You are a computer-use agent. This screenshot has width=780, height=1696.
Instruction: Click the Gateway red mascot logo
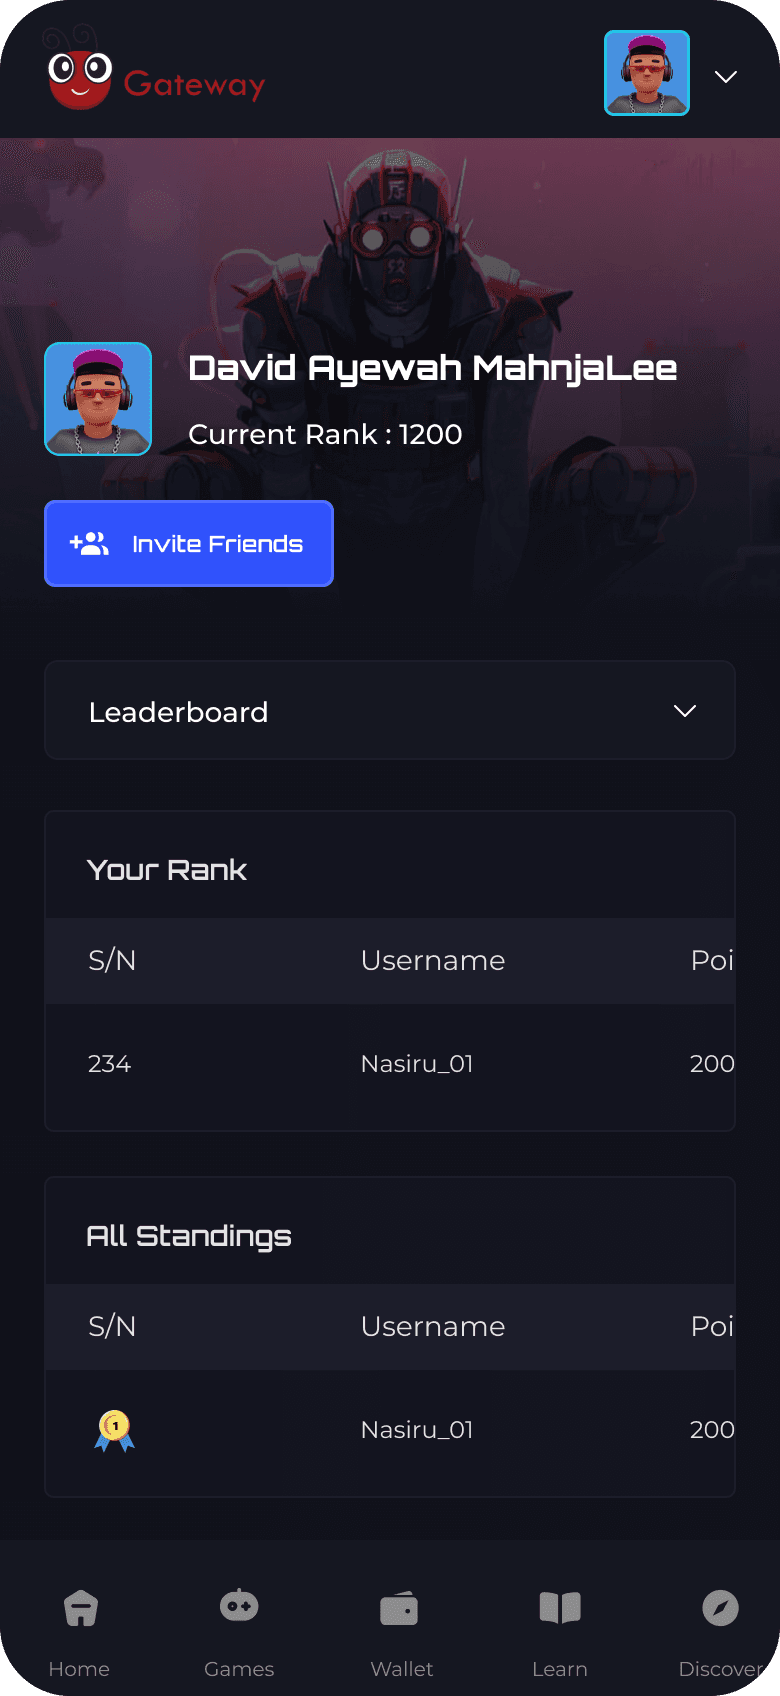[79, 78]
